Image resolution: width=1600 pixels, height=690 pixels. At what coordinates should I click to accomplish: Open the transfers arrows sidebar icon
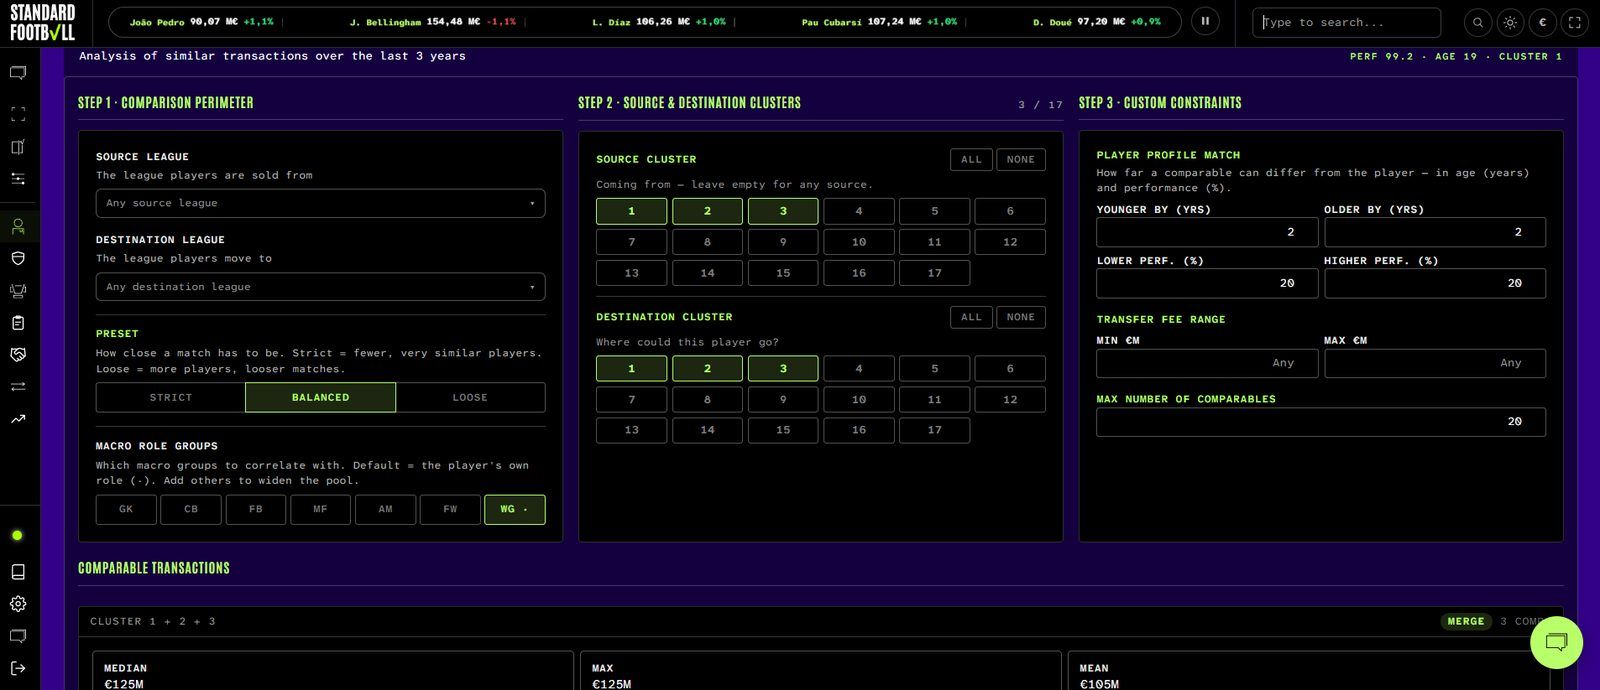pos(18,386)
